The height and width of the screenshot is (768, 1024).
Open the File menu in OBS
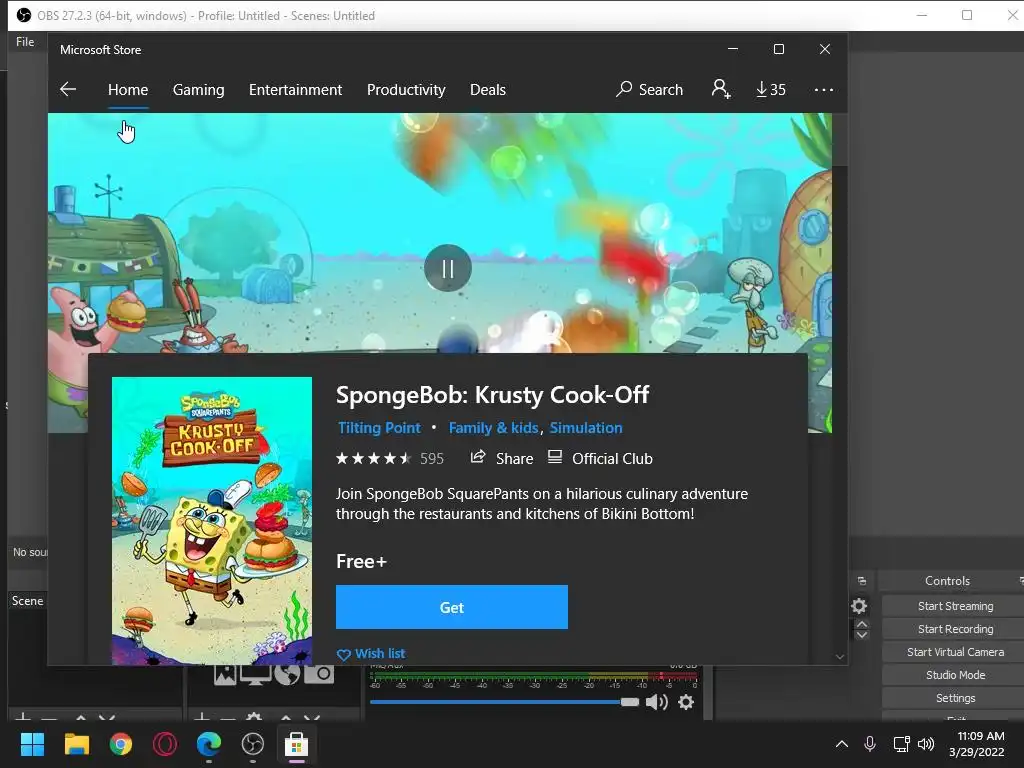25,42
